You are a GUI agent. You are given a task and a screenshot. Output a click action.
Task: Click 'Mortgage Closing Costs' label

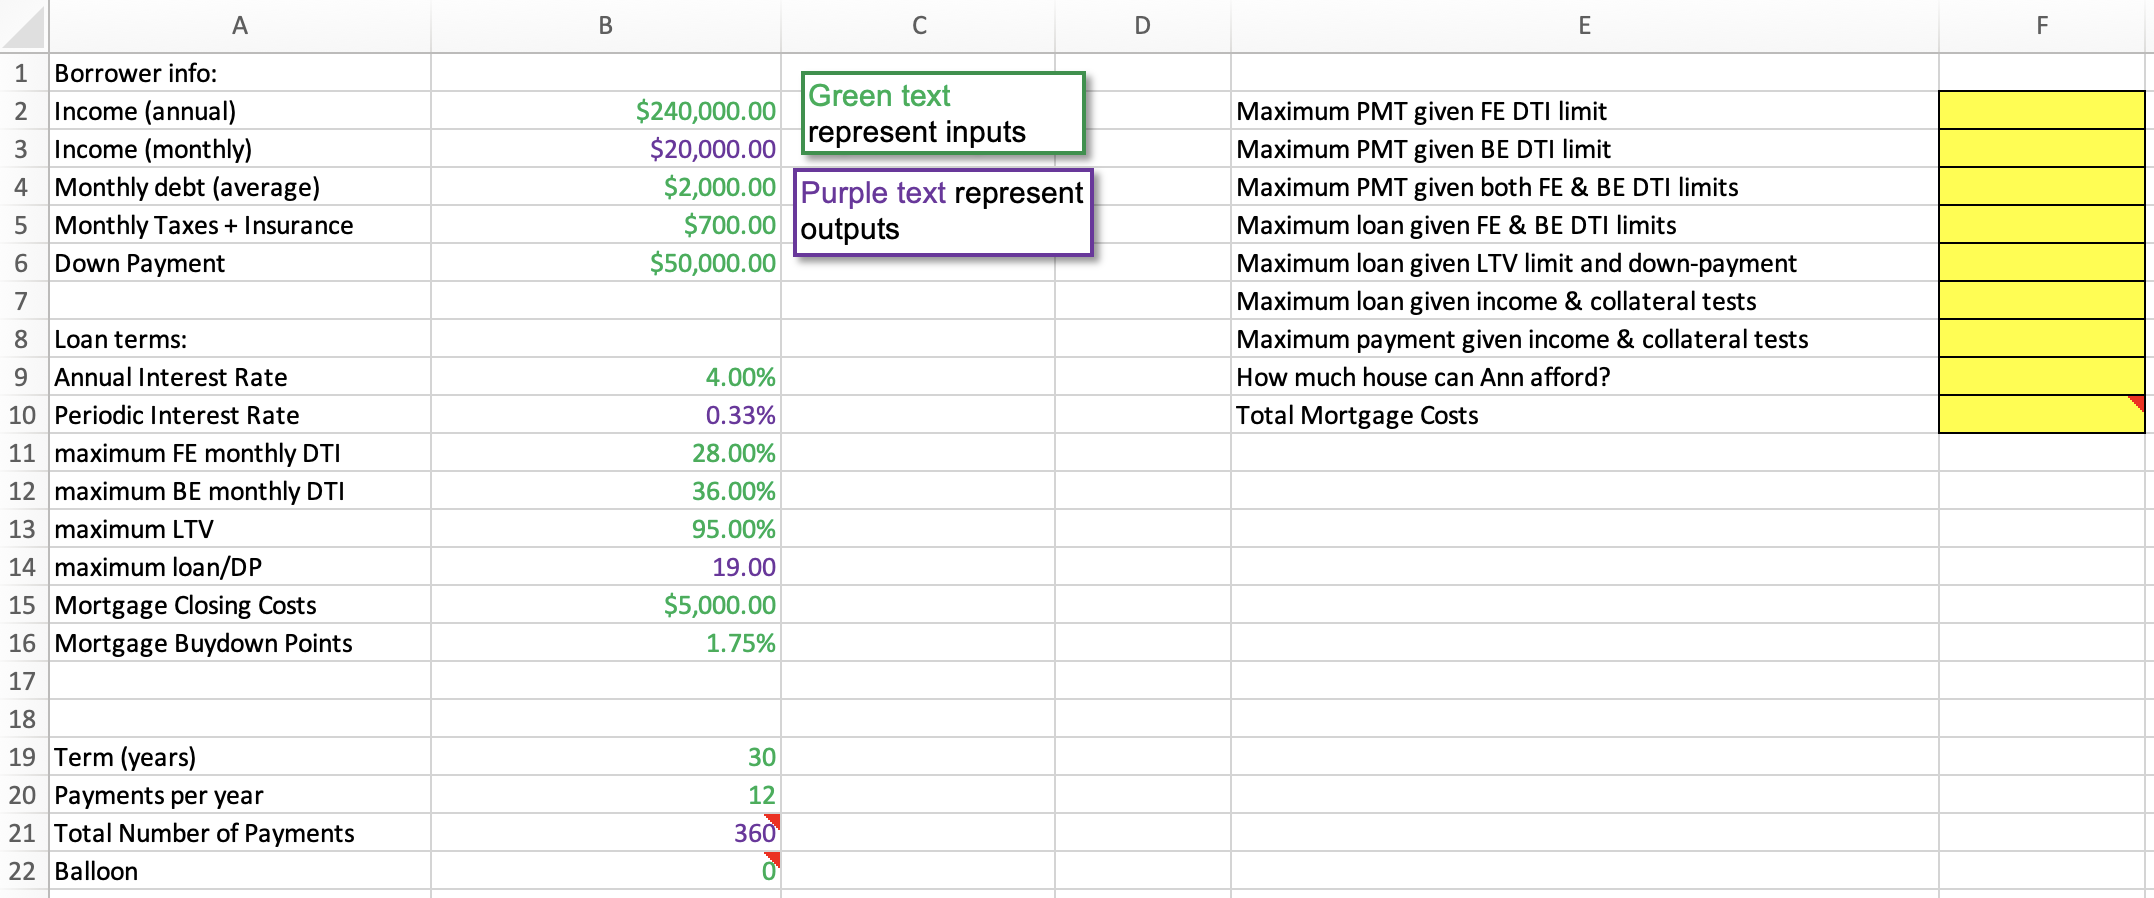pos(240,605)
